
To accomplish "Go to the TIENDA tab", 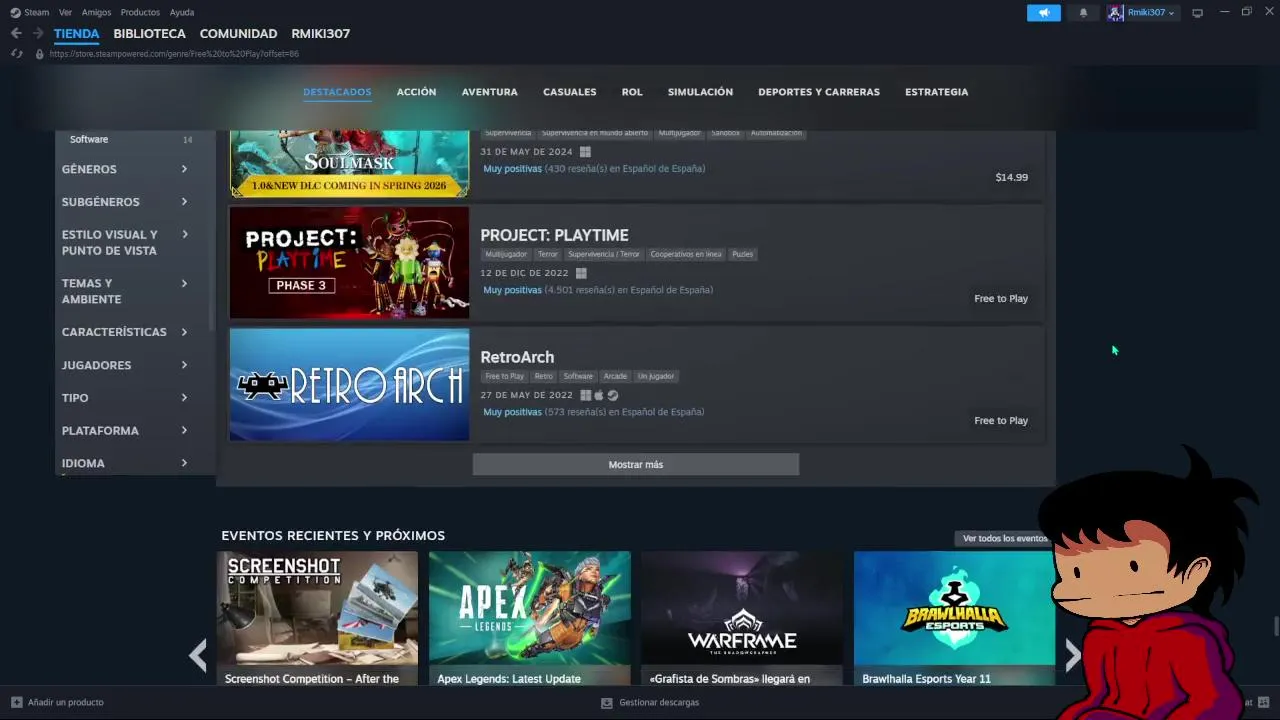I will coord(76,33).
